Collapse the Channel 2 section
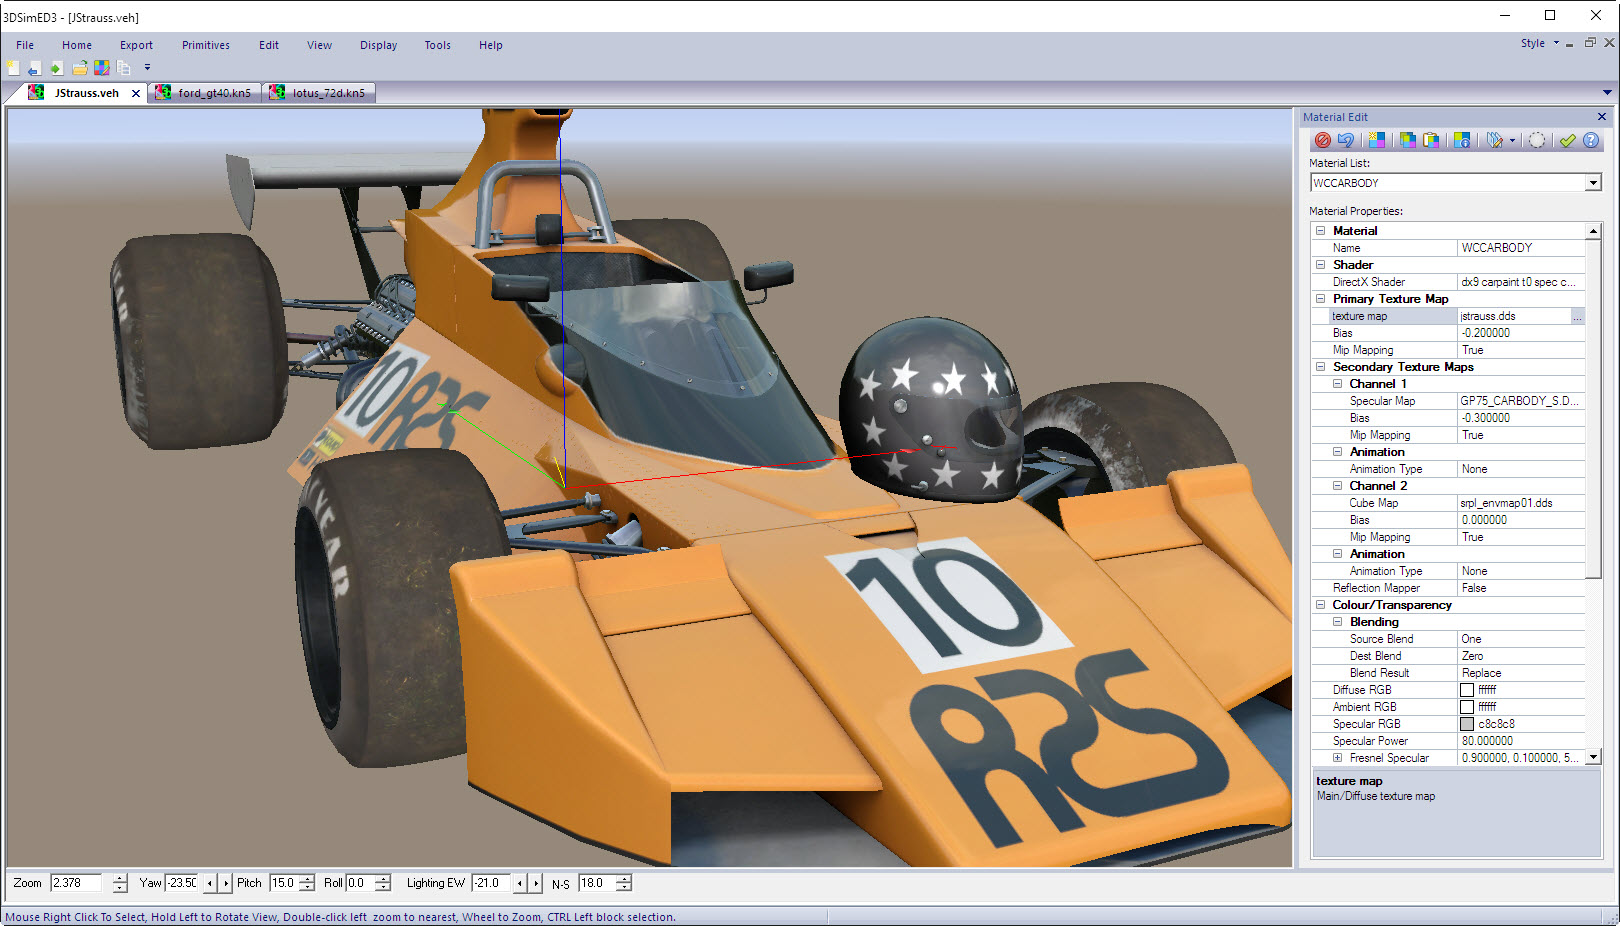Image resolution: width=1620 pixels, height=926 pixels. [1337, 486]
